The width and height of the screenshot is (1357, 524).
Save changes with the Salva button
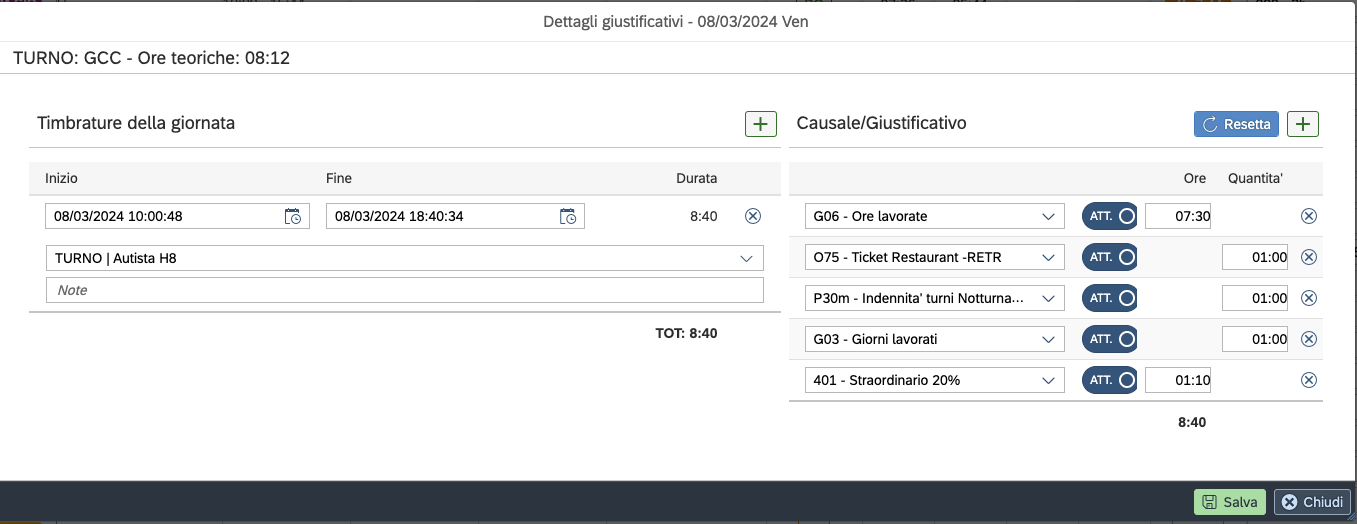[1229, 502]
